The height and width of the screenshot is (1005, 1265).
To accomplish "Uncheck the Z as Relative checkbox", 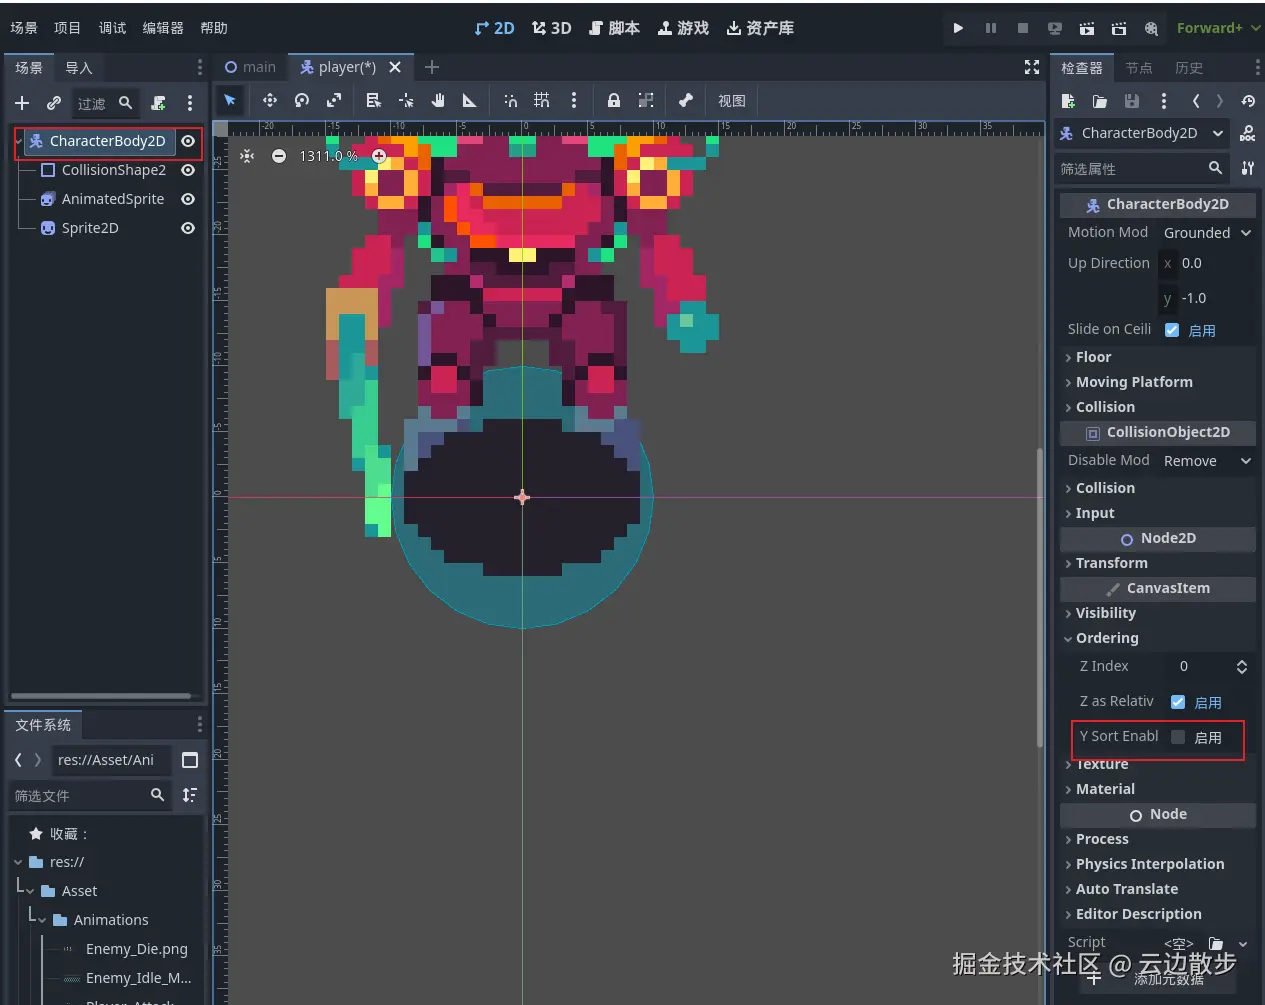I will (x=1178, y=702).
